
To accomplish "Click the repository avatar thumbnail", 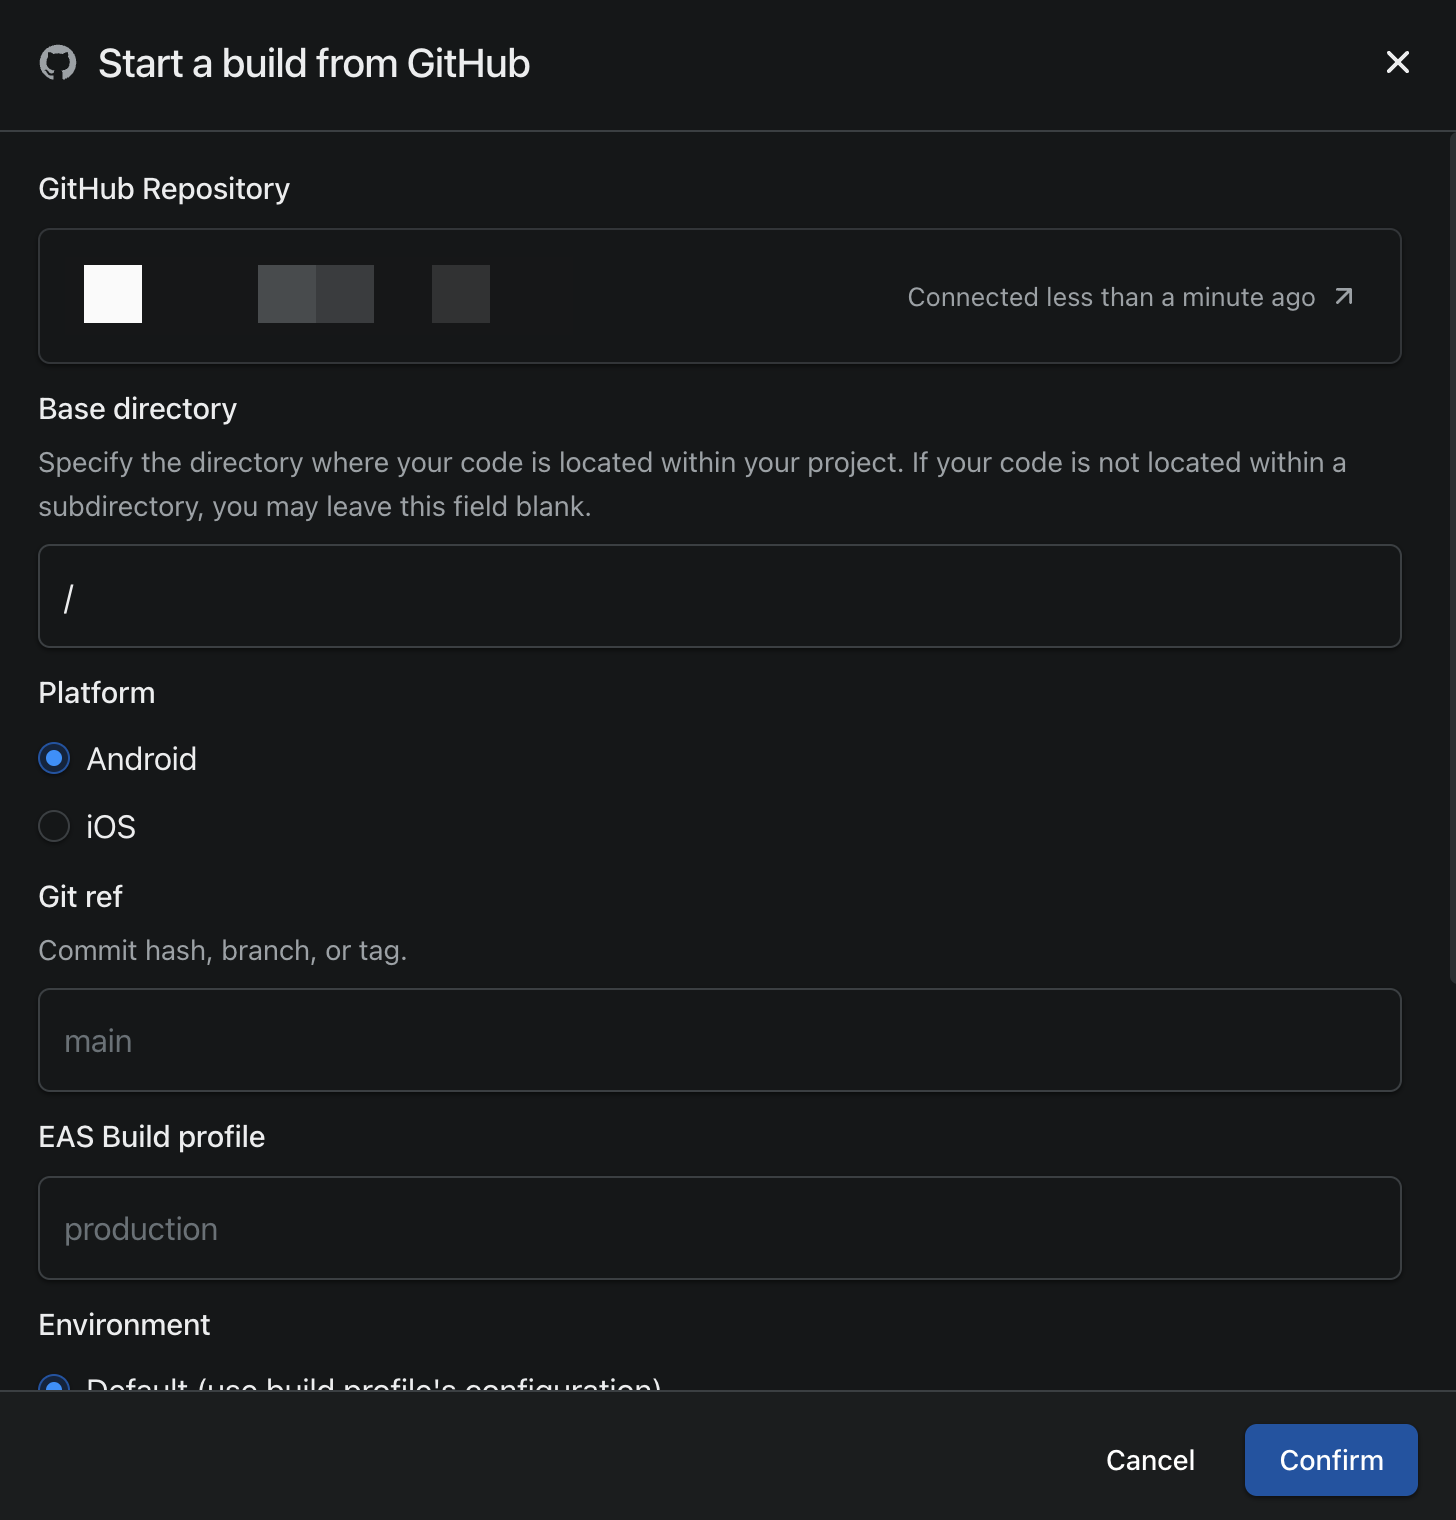I will (x=112, y=293).
